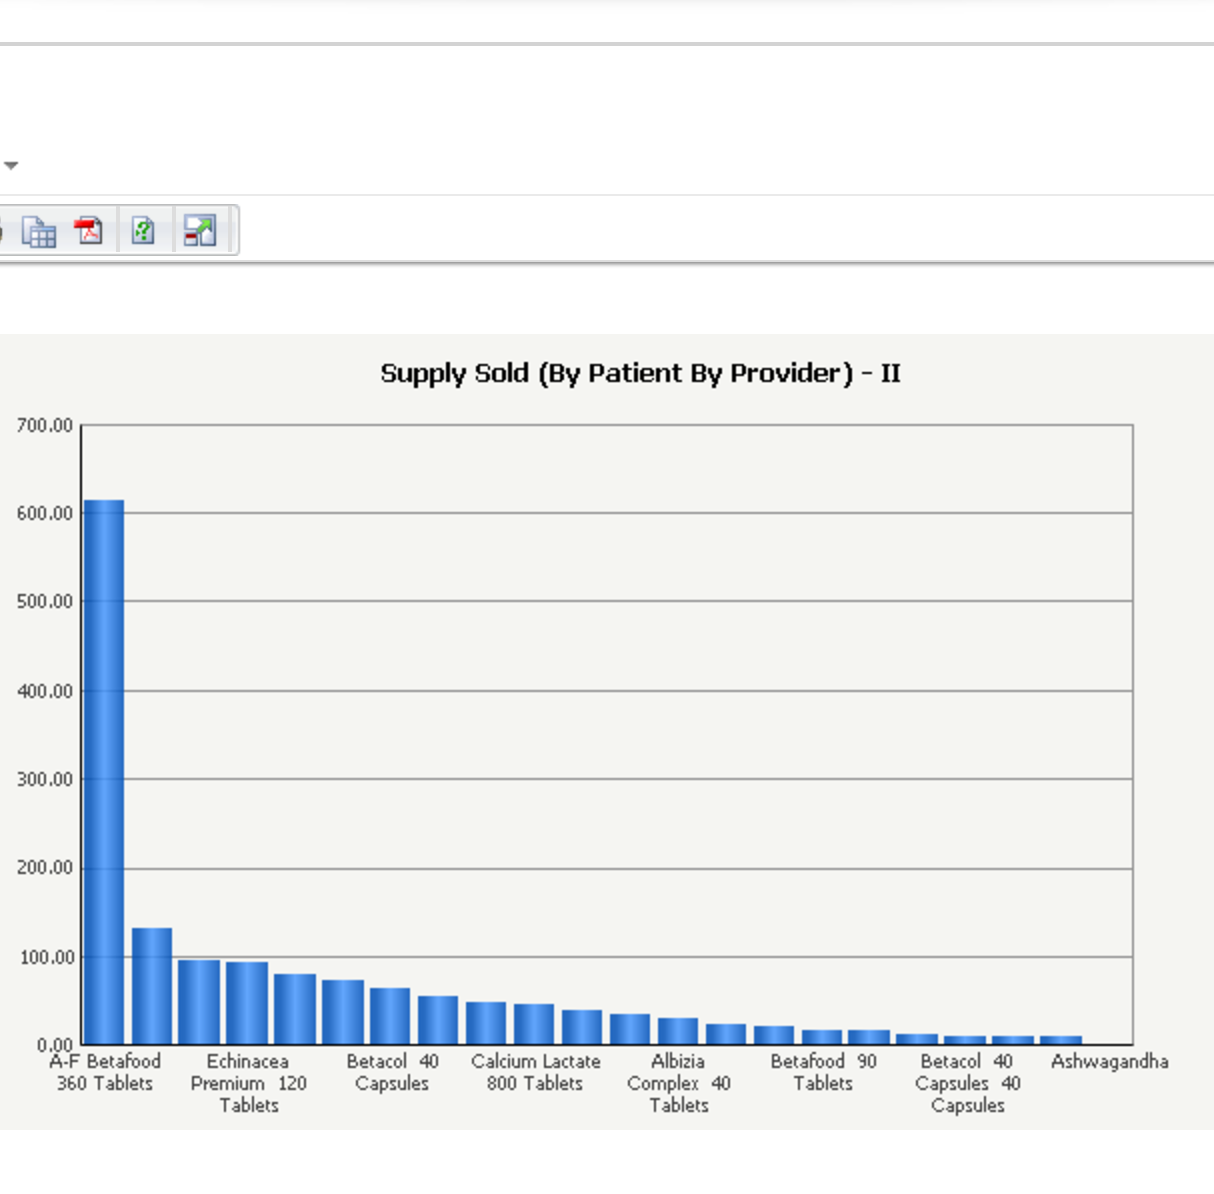Viewport: 1214px width, 1194px height.
Task: Click the 300.00 y-axis value
Action: click(45, 779)
